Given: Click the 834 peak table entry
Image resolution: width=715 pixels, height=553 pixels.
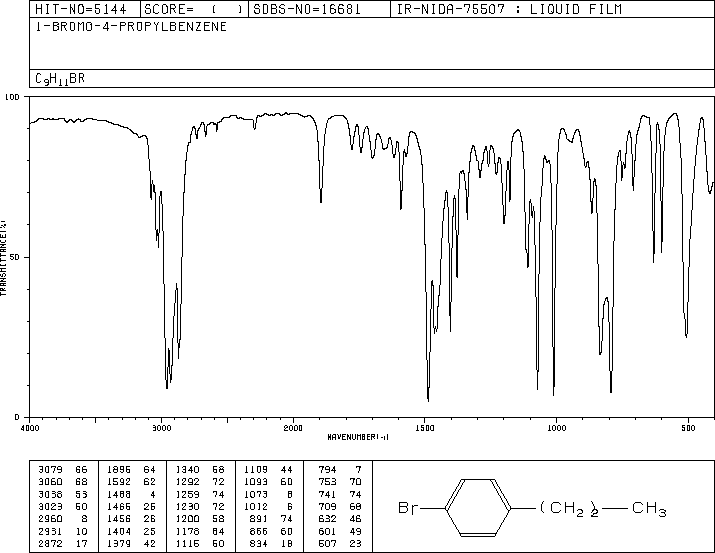Looking at the screenshot, I should [x=259, y=543].
